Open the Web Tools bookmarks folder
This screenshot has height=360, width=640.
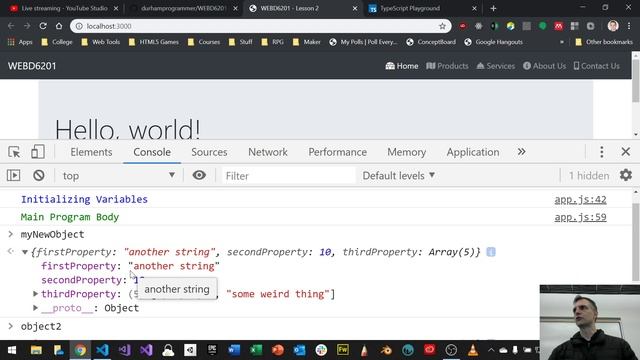tap(100, 42)
